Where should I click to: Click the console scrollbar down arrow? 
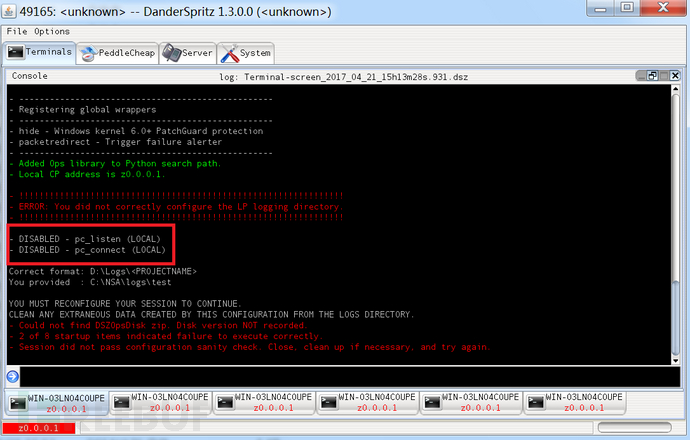[675, 361]
